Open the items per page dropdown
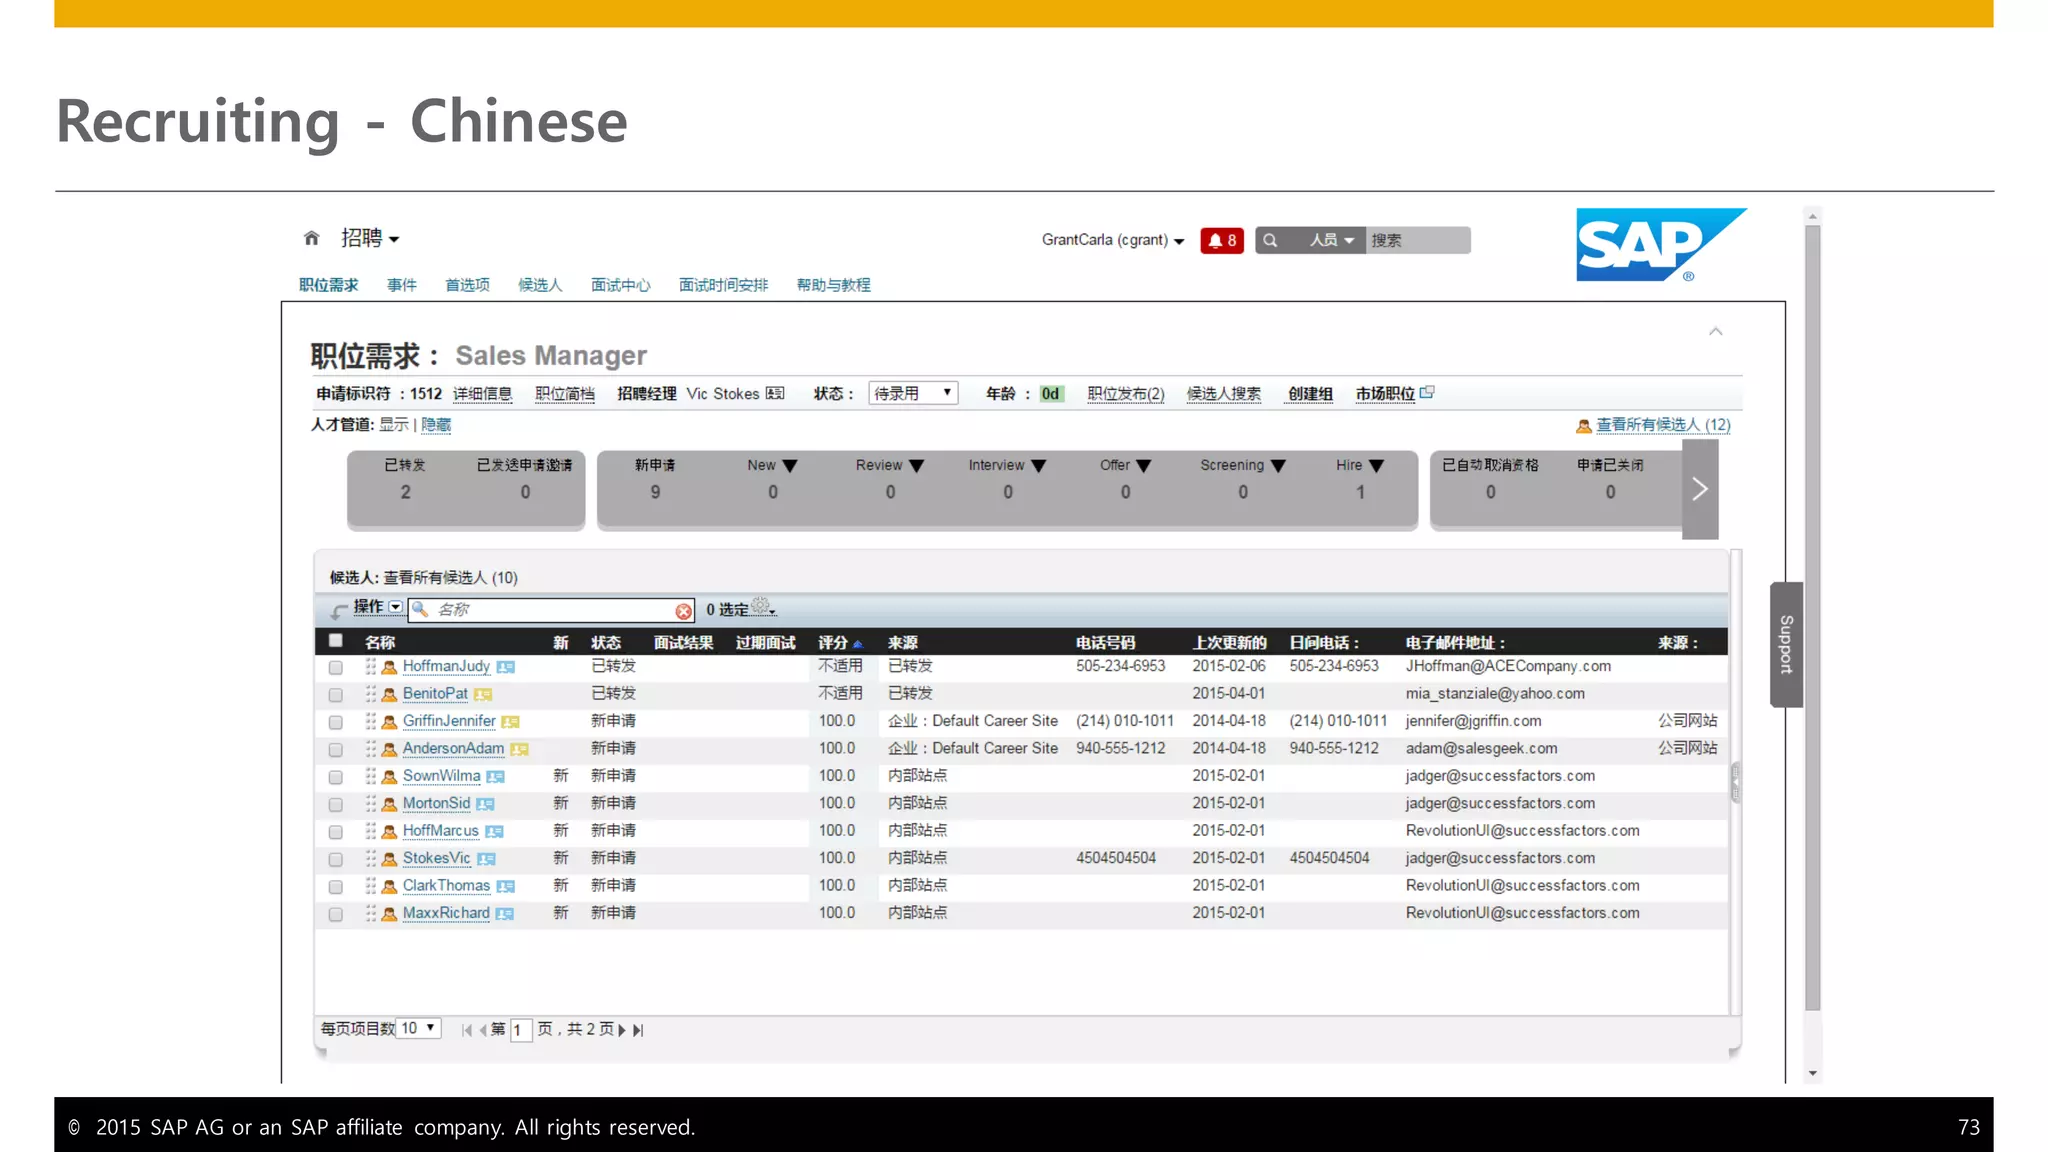 [x=419, y=1028]
